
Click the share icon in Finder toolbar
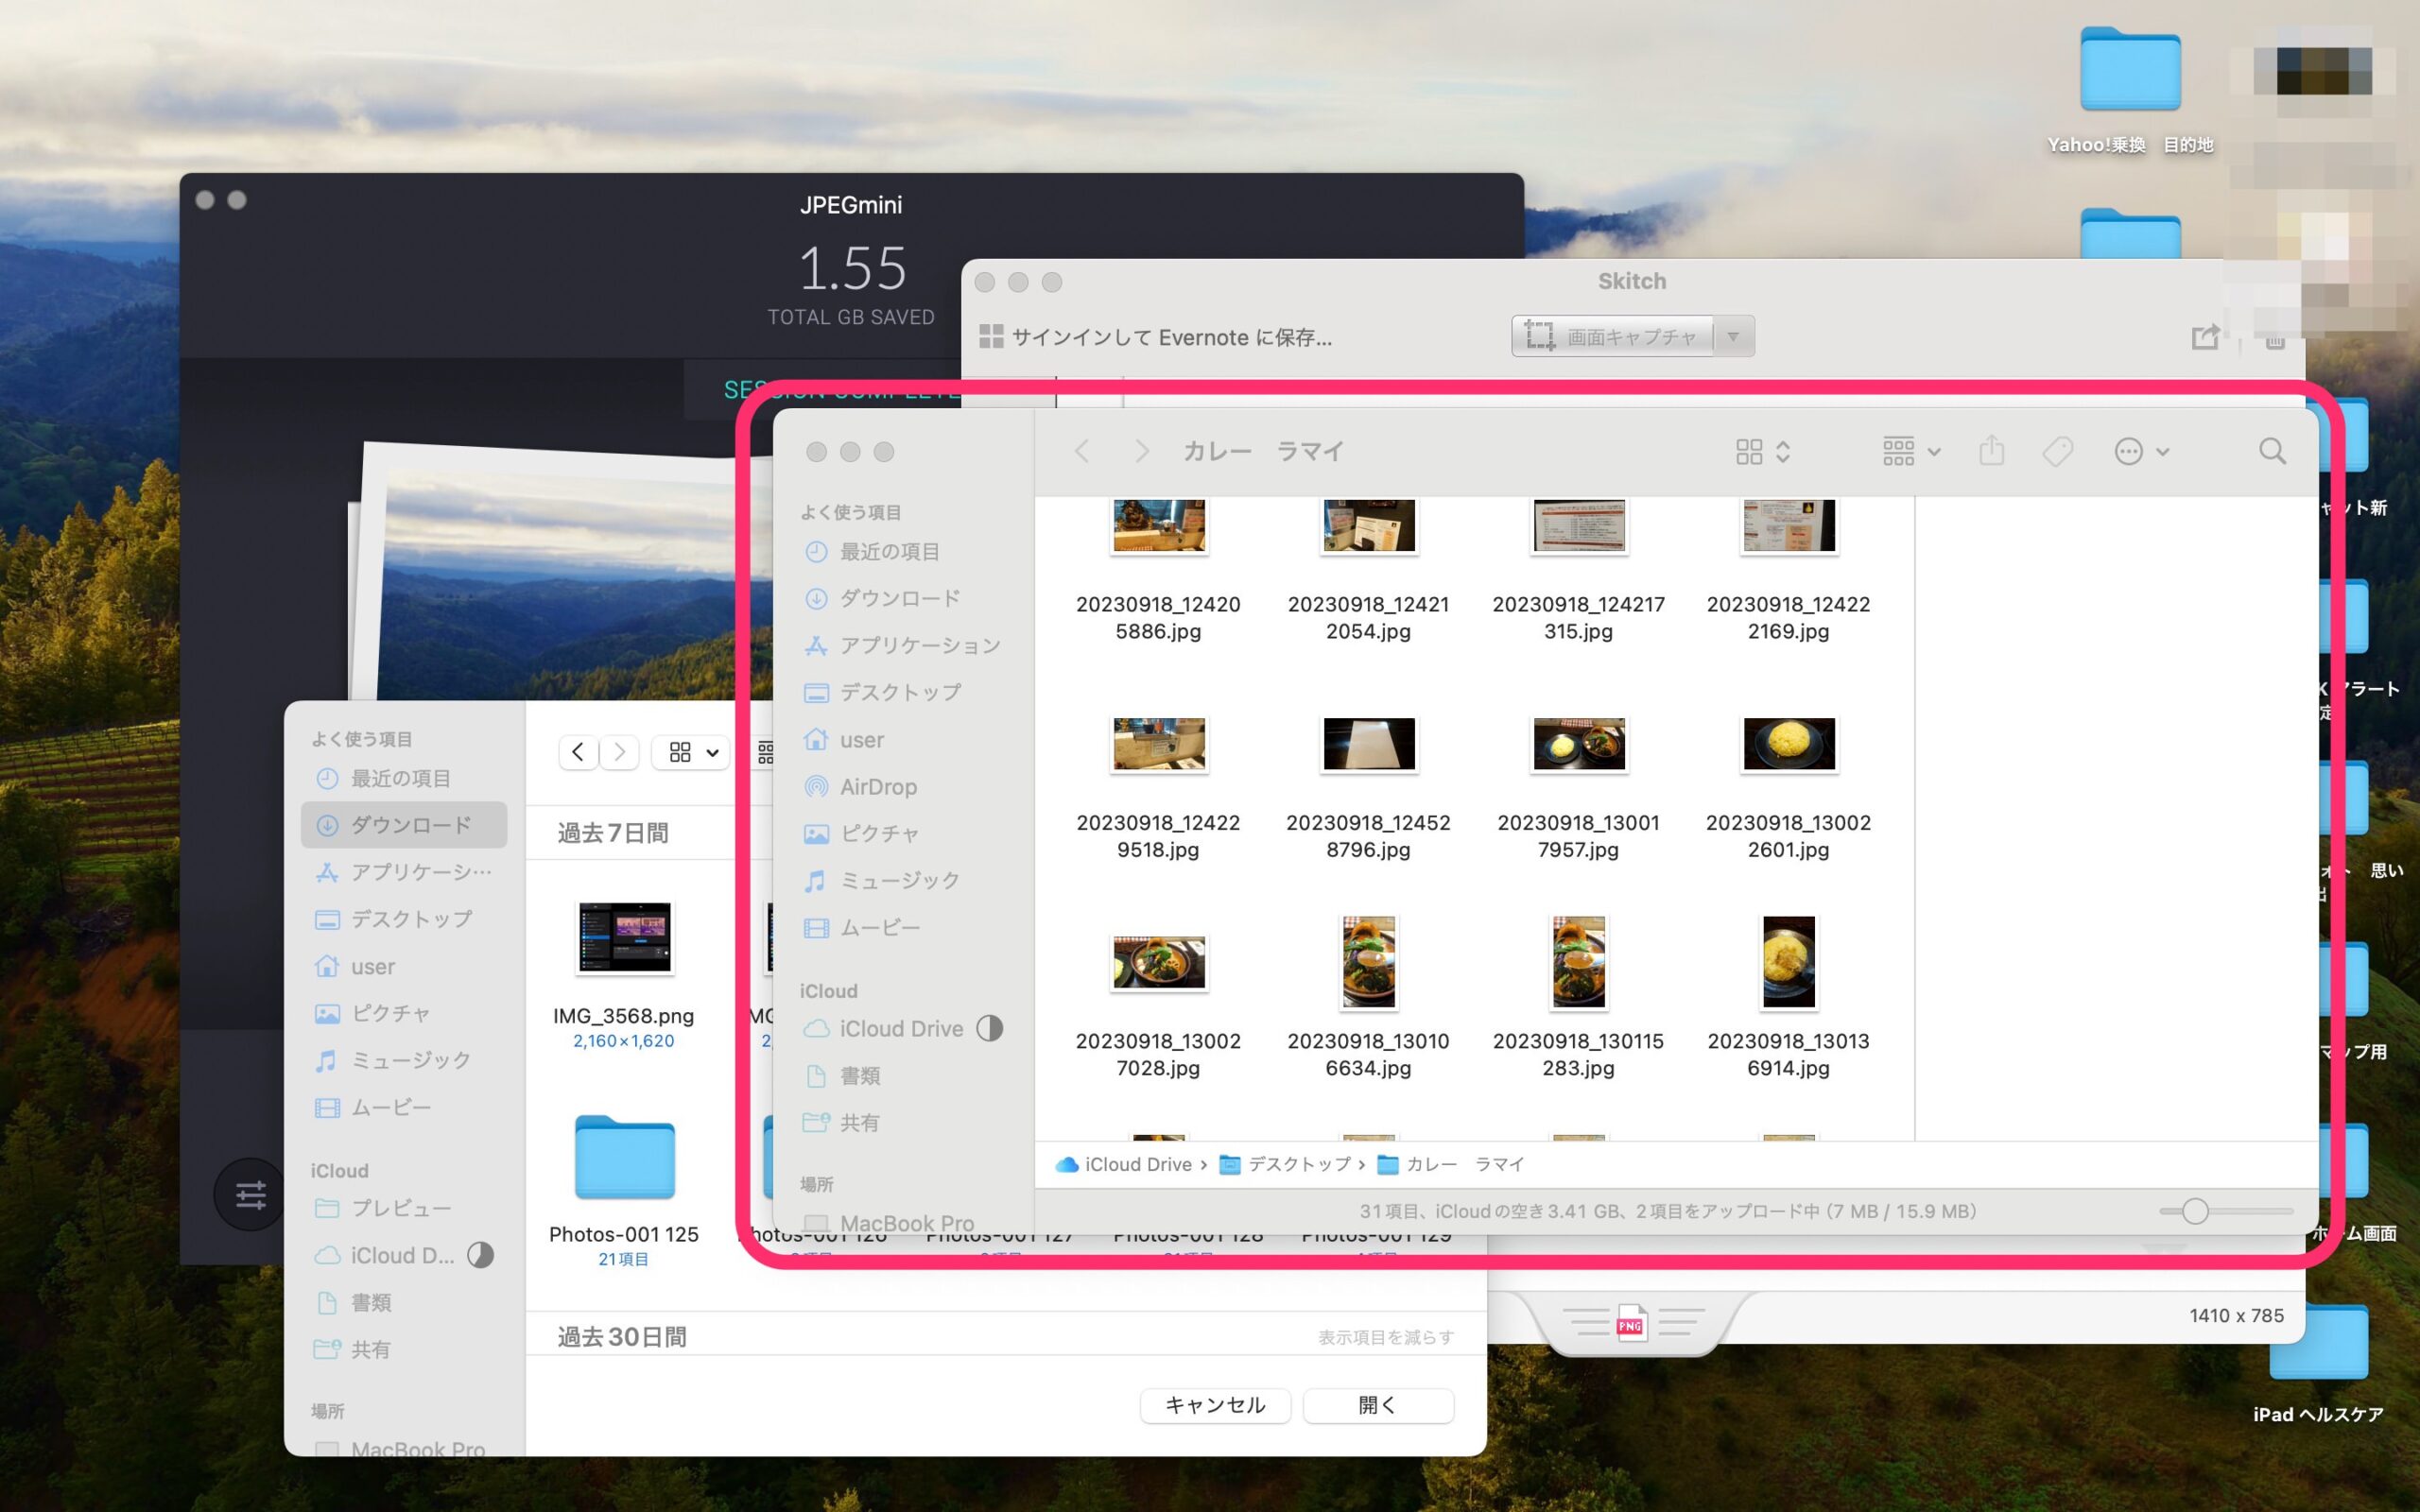coord(1993,451)
